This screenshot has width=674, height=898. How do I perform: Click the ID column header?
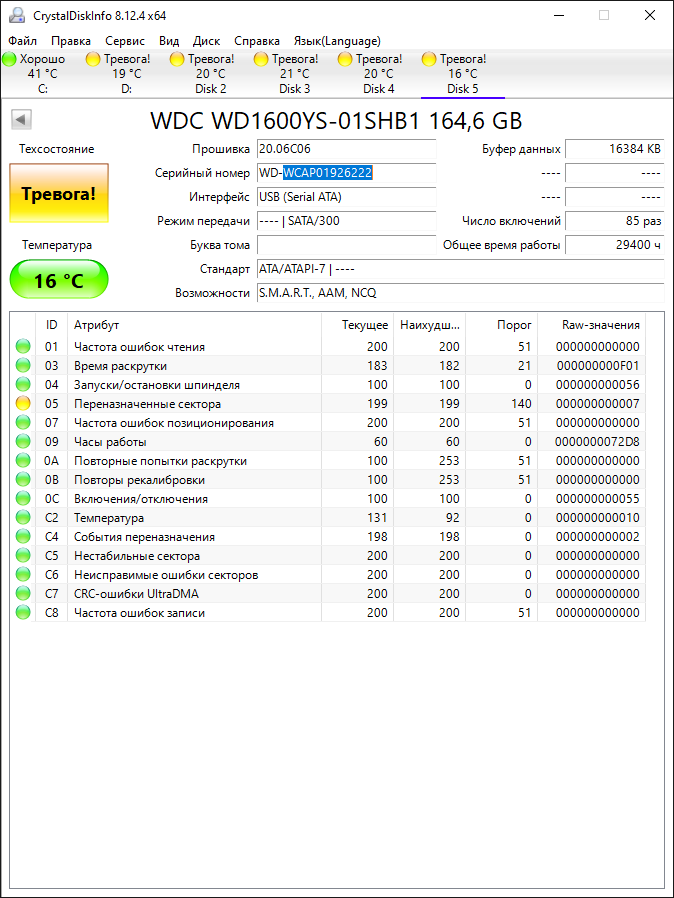(x=52, y=325)
